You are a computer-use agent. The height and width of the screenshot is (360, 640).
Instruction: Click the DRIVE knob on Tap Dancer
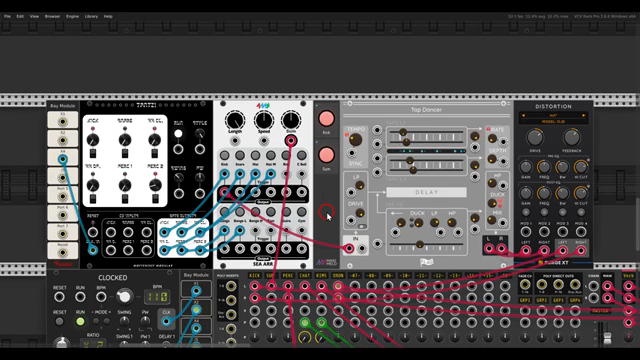click(360, 213)
